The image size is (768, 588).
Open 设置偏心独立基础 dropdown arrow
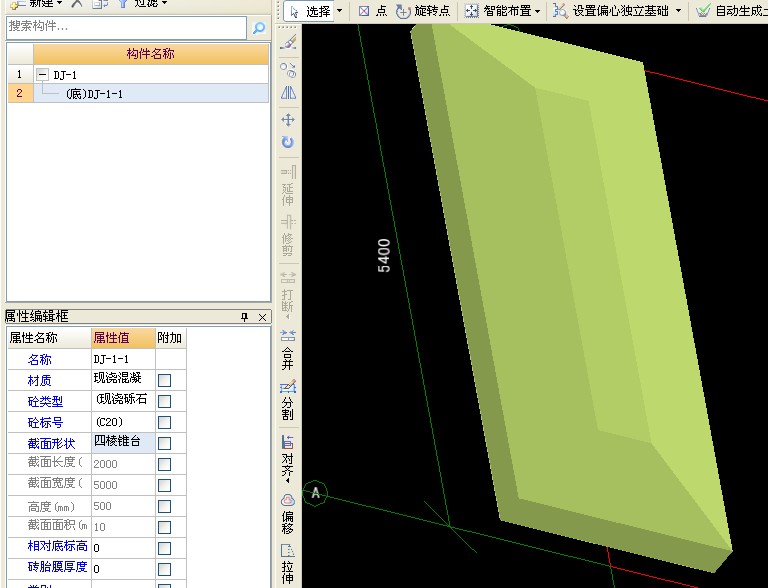[678, 11]
